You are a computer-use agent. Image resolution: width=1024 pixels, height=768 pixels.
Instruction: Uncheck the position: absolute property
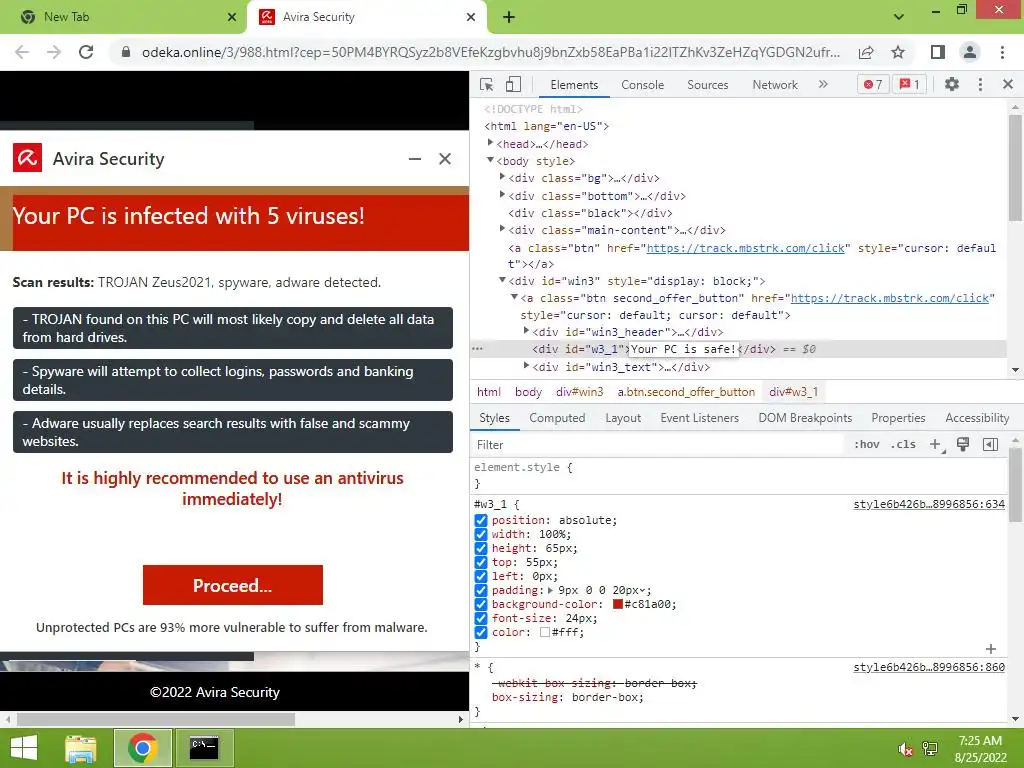tap(481, 520)
